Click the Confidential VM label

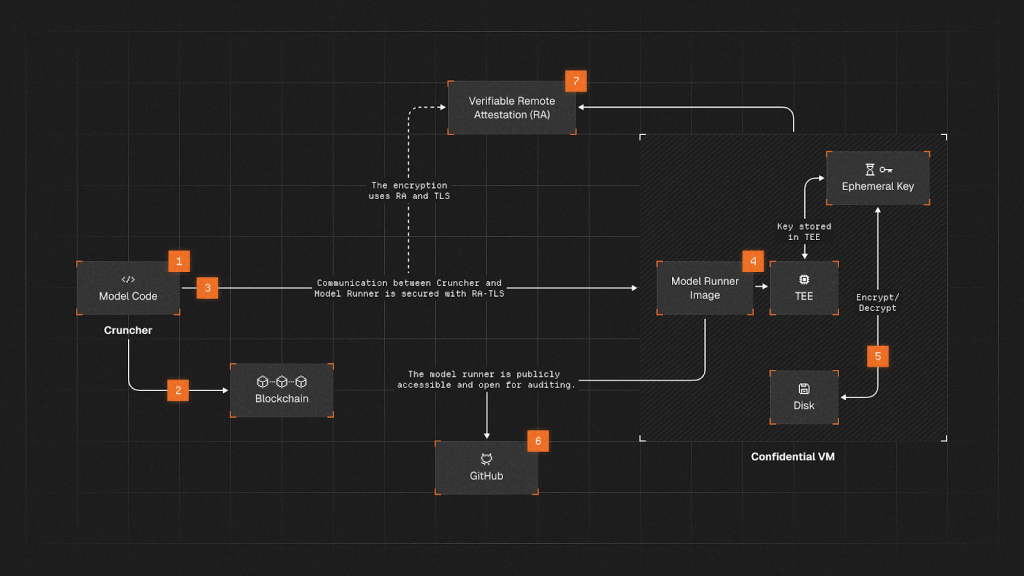point(793,457)
